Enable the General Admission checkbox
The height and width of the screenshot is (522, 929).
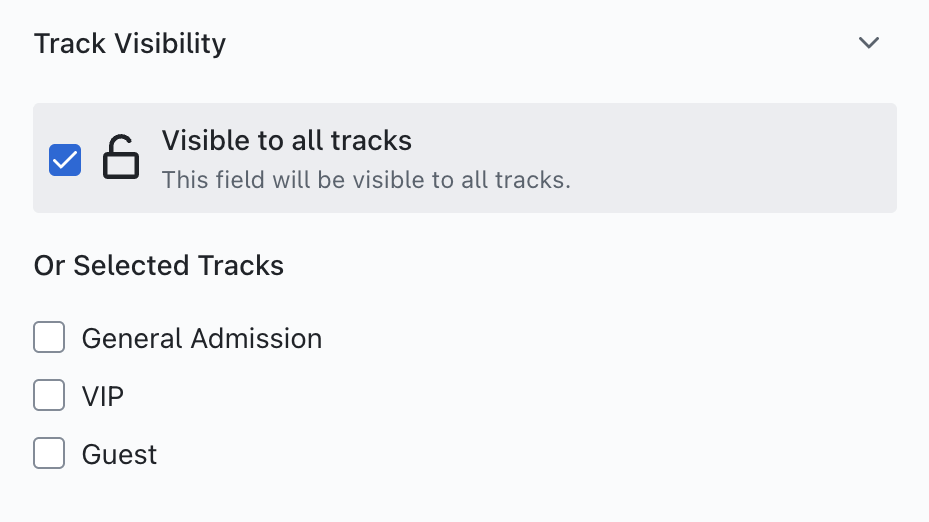49,338
